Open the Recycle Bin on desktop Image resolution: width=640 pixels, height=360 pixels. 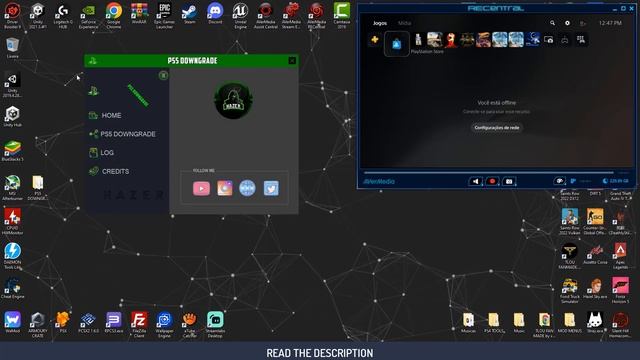coord(12,48)
